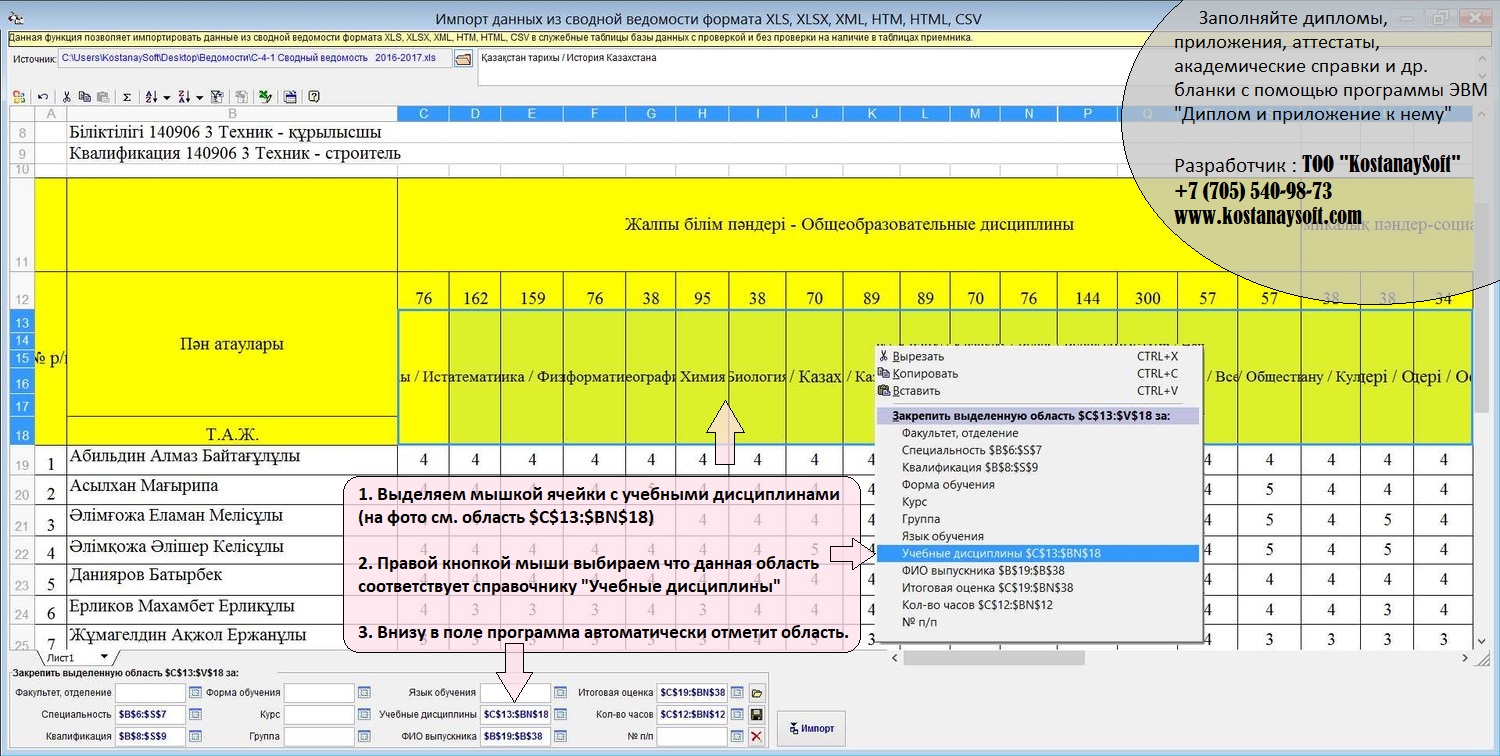The image size is (1500, 756).
Task: Click column header C in the spreadsheet
Action: click(424, 114)
